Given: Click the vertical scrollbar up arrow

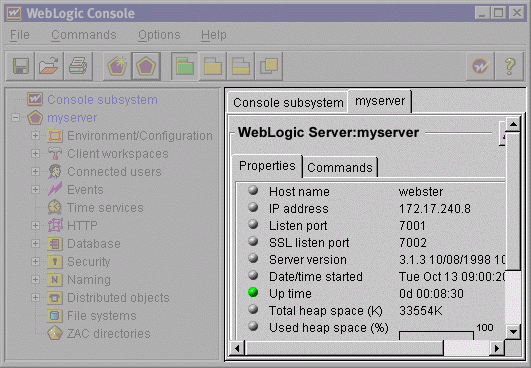Looking at the screenshot, I should tap(513, 125).
